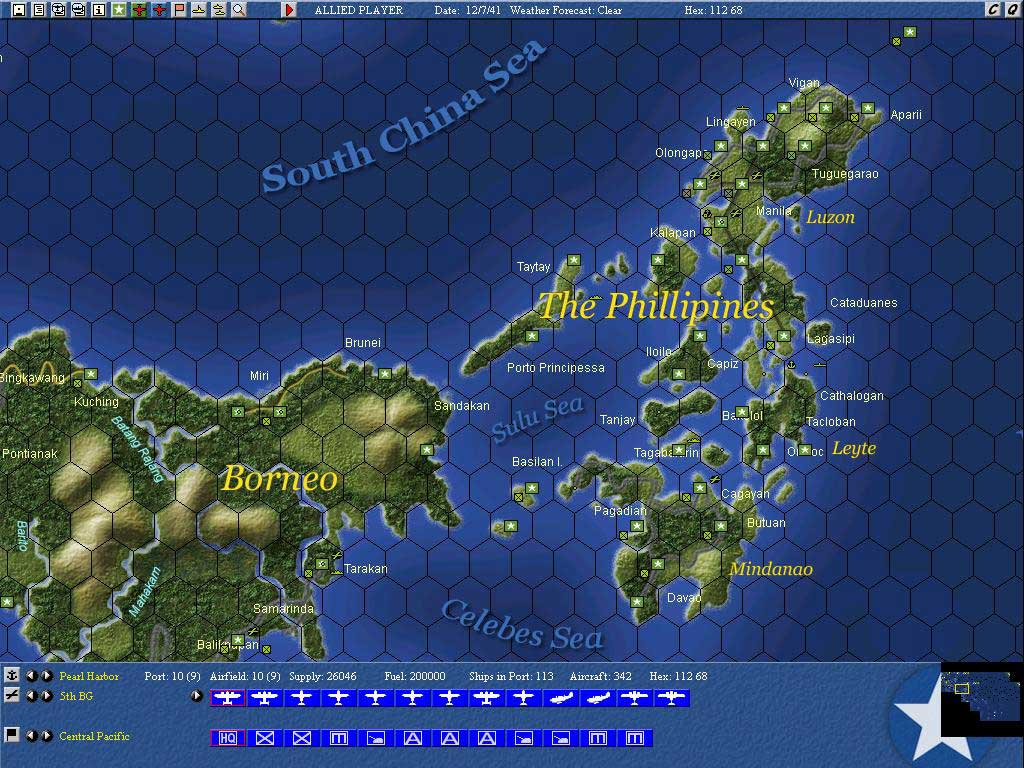Open the information 'i' toolbar icon
Image resolution: width=1024 pixels, height=768 pixels.
(99, 10)
